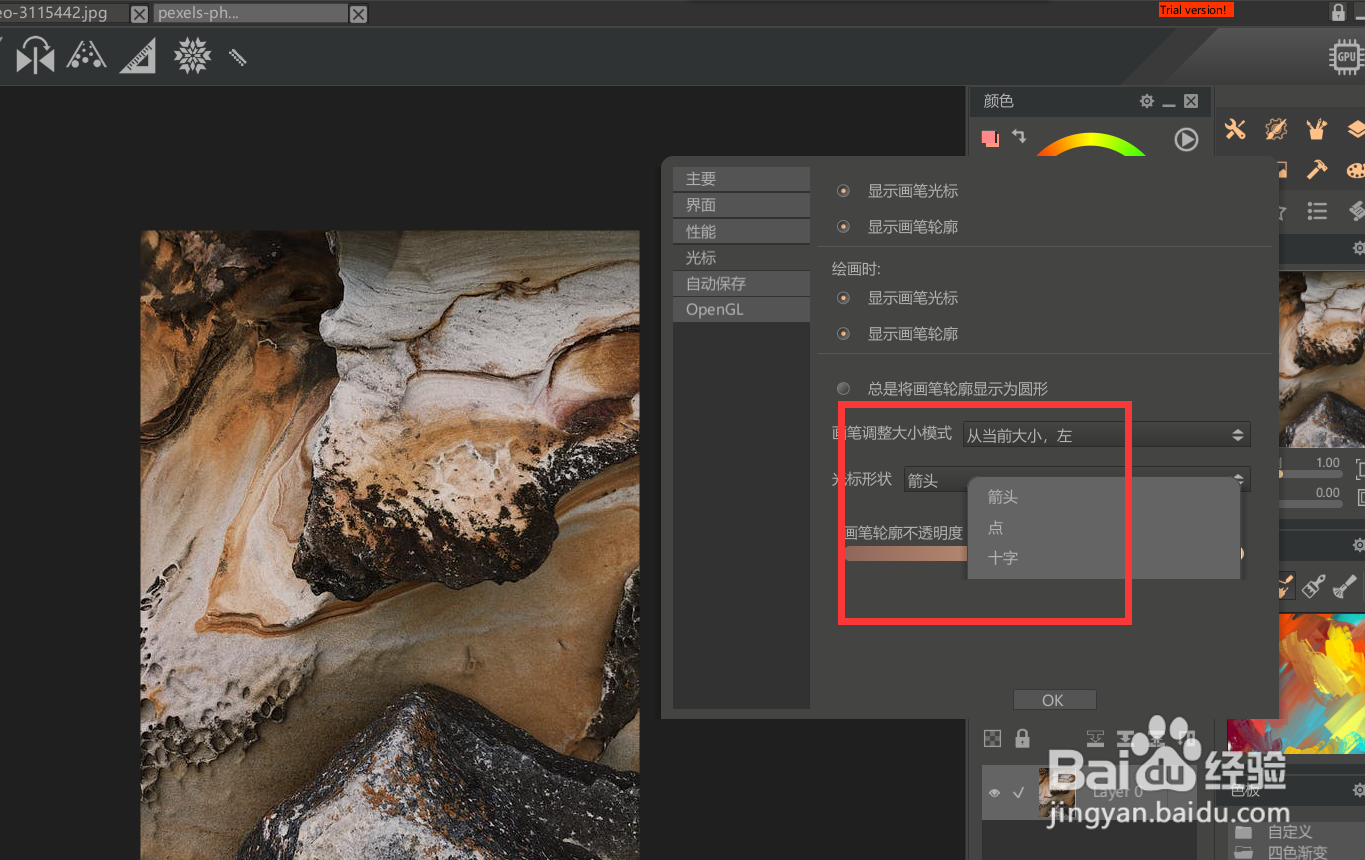Select the symmetry mirror tool

pyautogui.click(x=36, y=56)
